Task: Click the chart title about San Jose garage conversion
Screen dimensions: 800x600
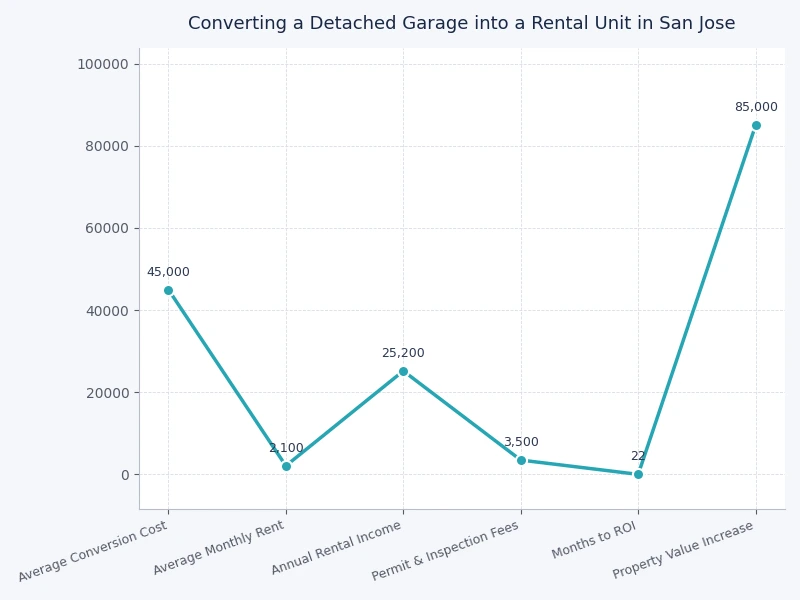Action: pyautogui.click(x=461, y=23)
